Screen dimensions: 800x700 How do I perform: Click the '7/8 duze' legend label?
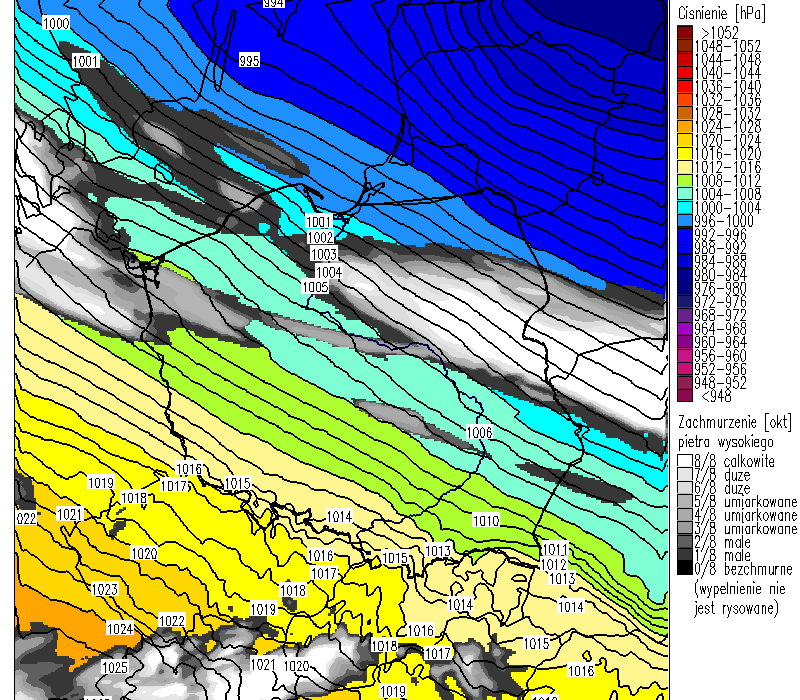click(722, 475)
